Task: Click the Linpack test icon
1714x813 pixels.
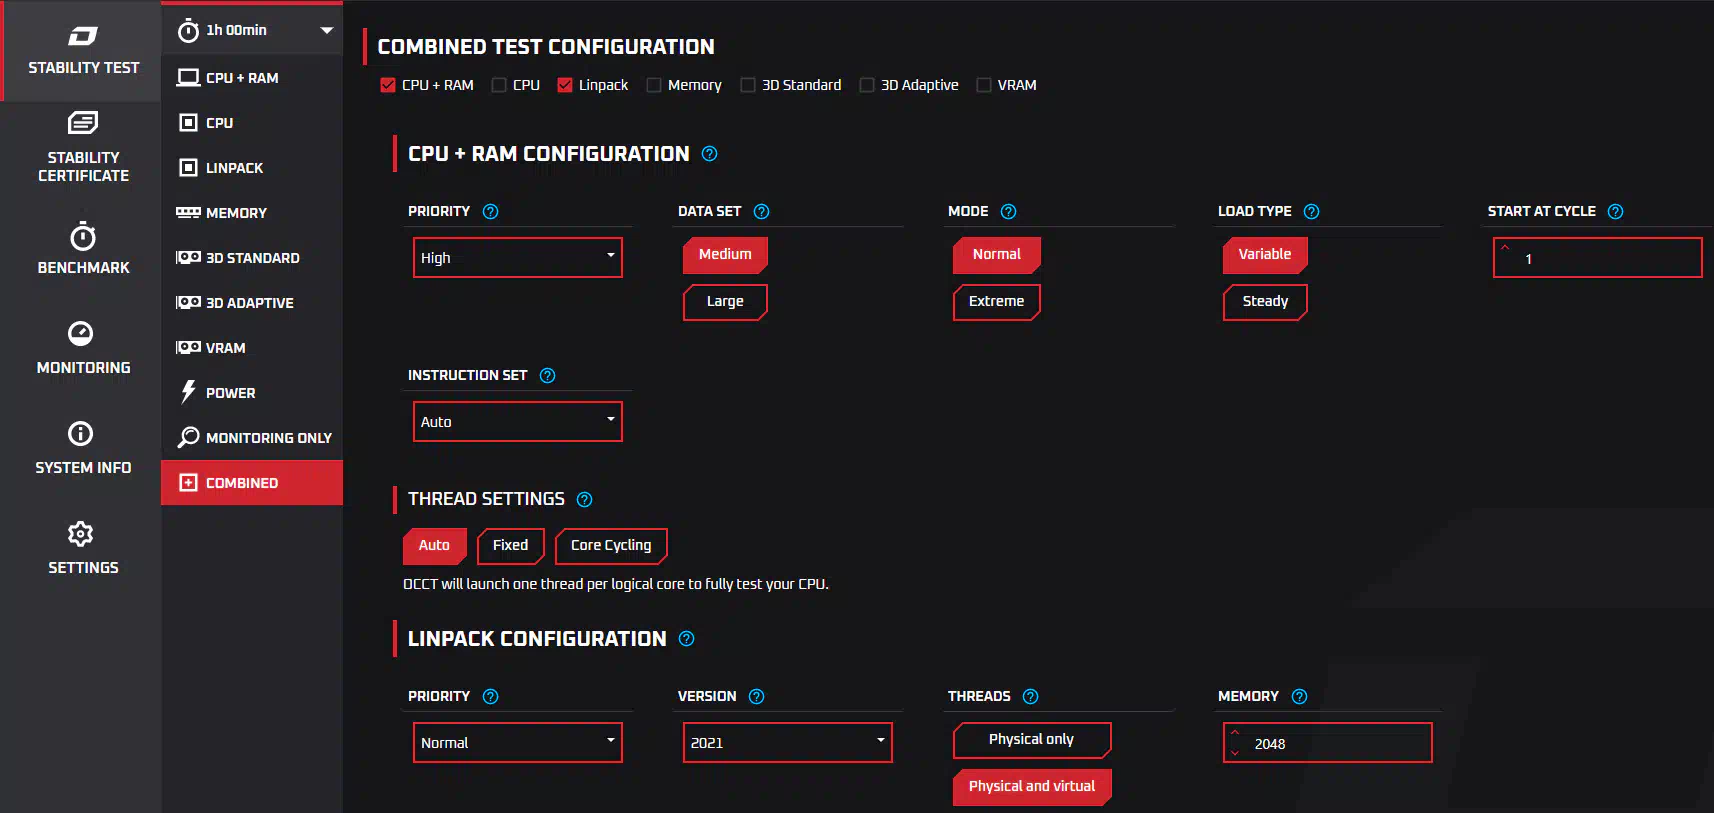Action: point(188,167)
